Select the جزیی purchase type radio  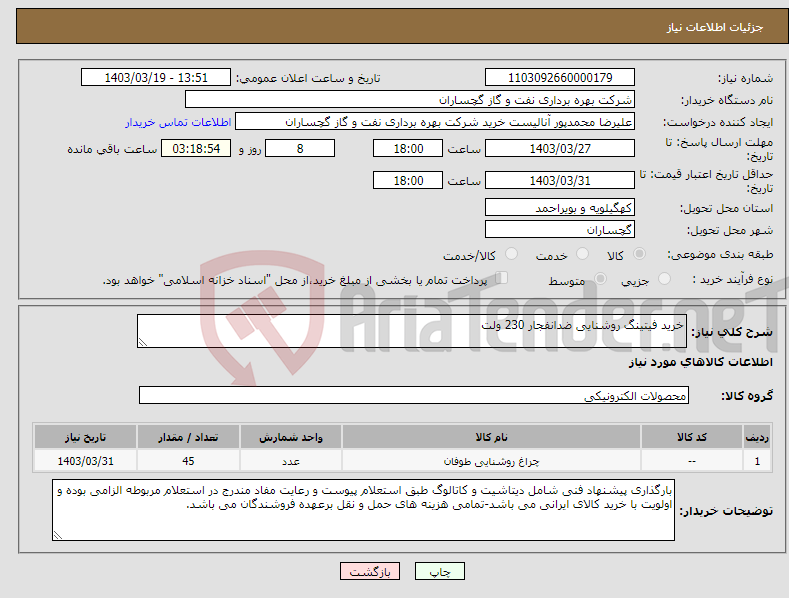coord(664,278)
